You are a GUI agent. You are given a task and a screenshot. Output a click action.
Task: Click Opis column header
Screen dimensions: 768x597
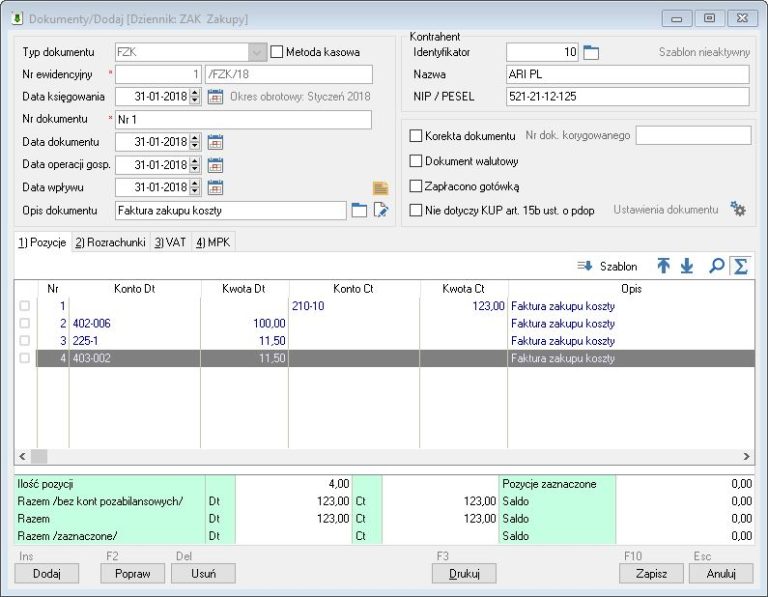(631, 289)
